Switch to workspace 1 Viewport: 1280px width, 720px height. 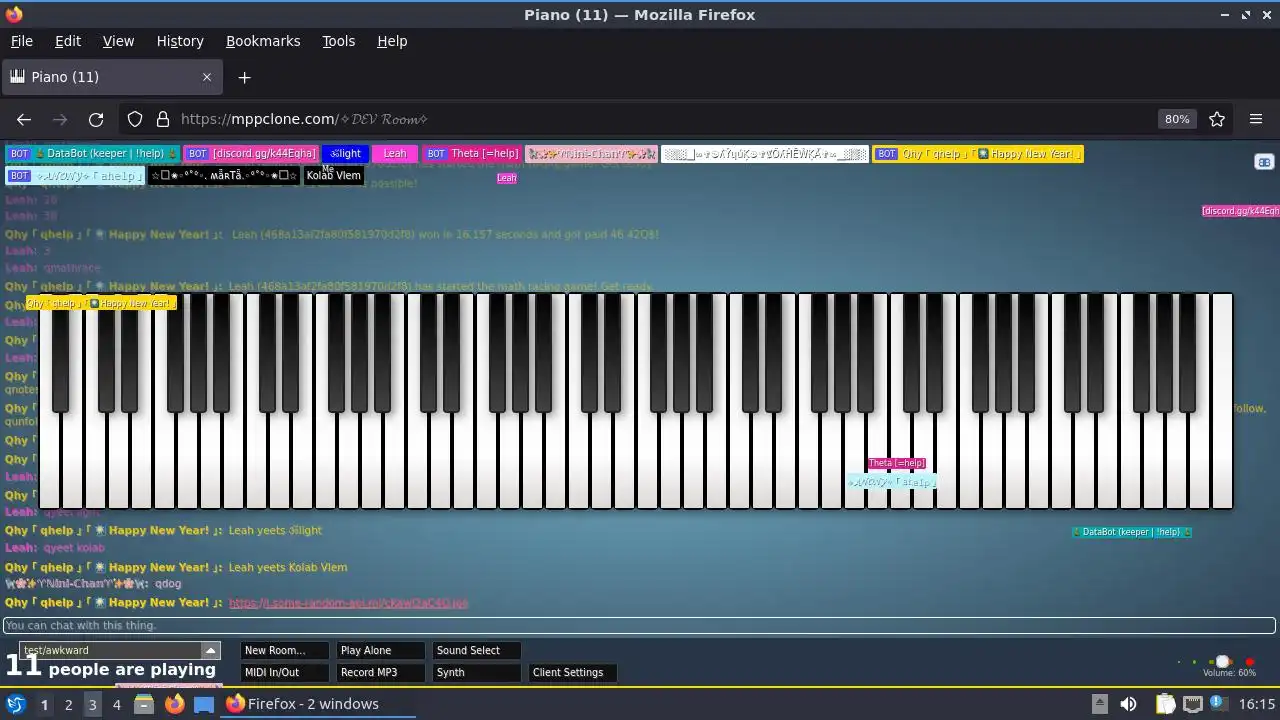(x=44, y=704)
